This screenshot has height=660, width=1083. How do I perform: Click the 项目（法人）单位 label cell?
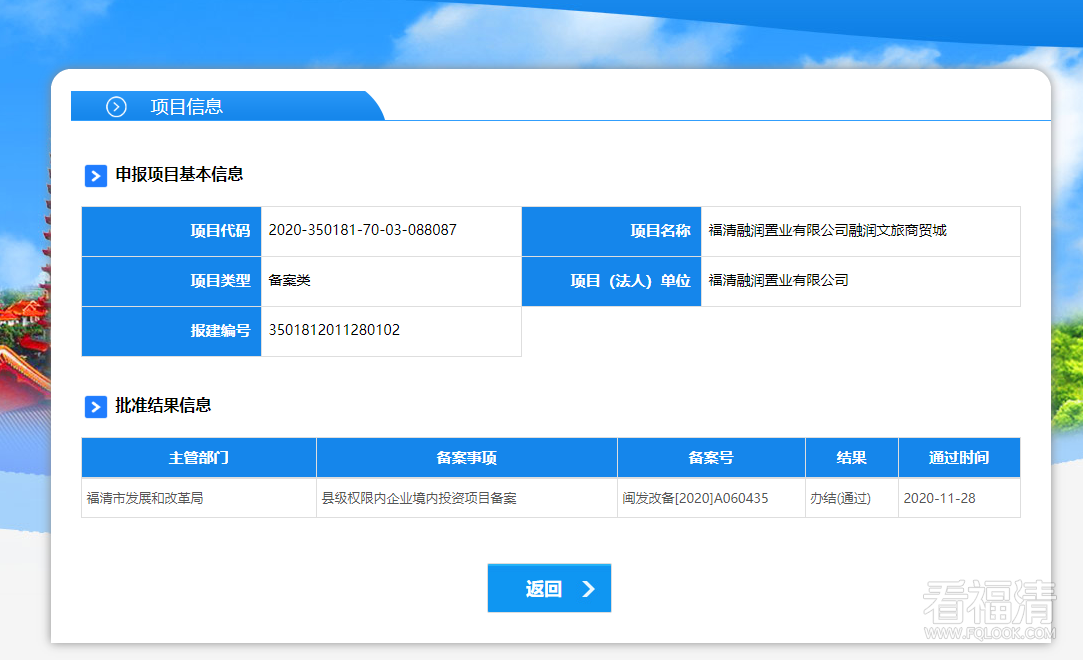click(611, 281)
